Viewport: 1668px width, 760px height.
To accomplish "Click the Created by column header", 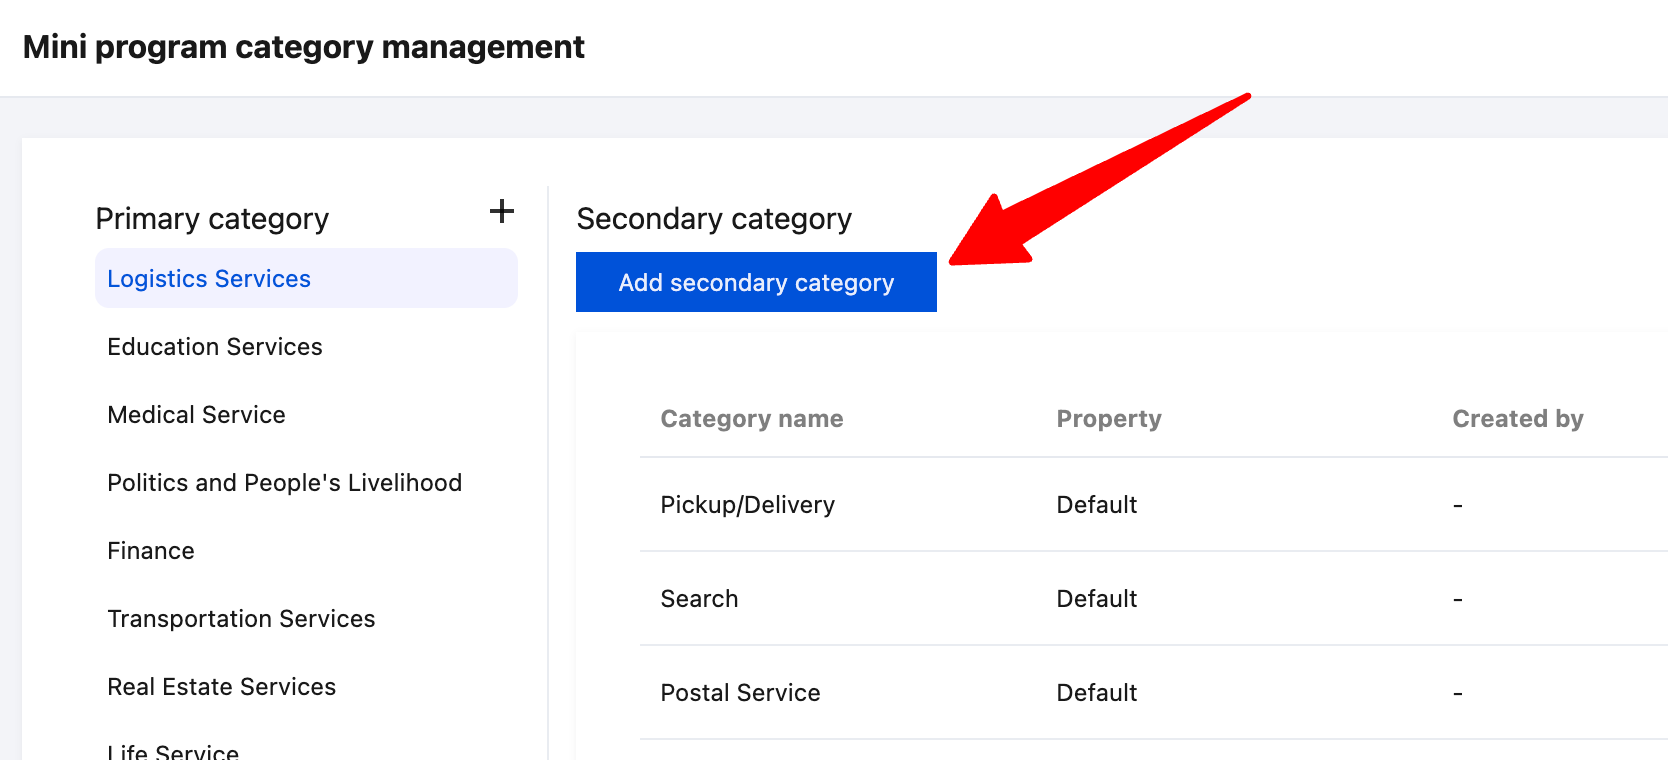I will [1517, 419].
